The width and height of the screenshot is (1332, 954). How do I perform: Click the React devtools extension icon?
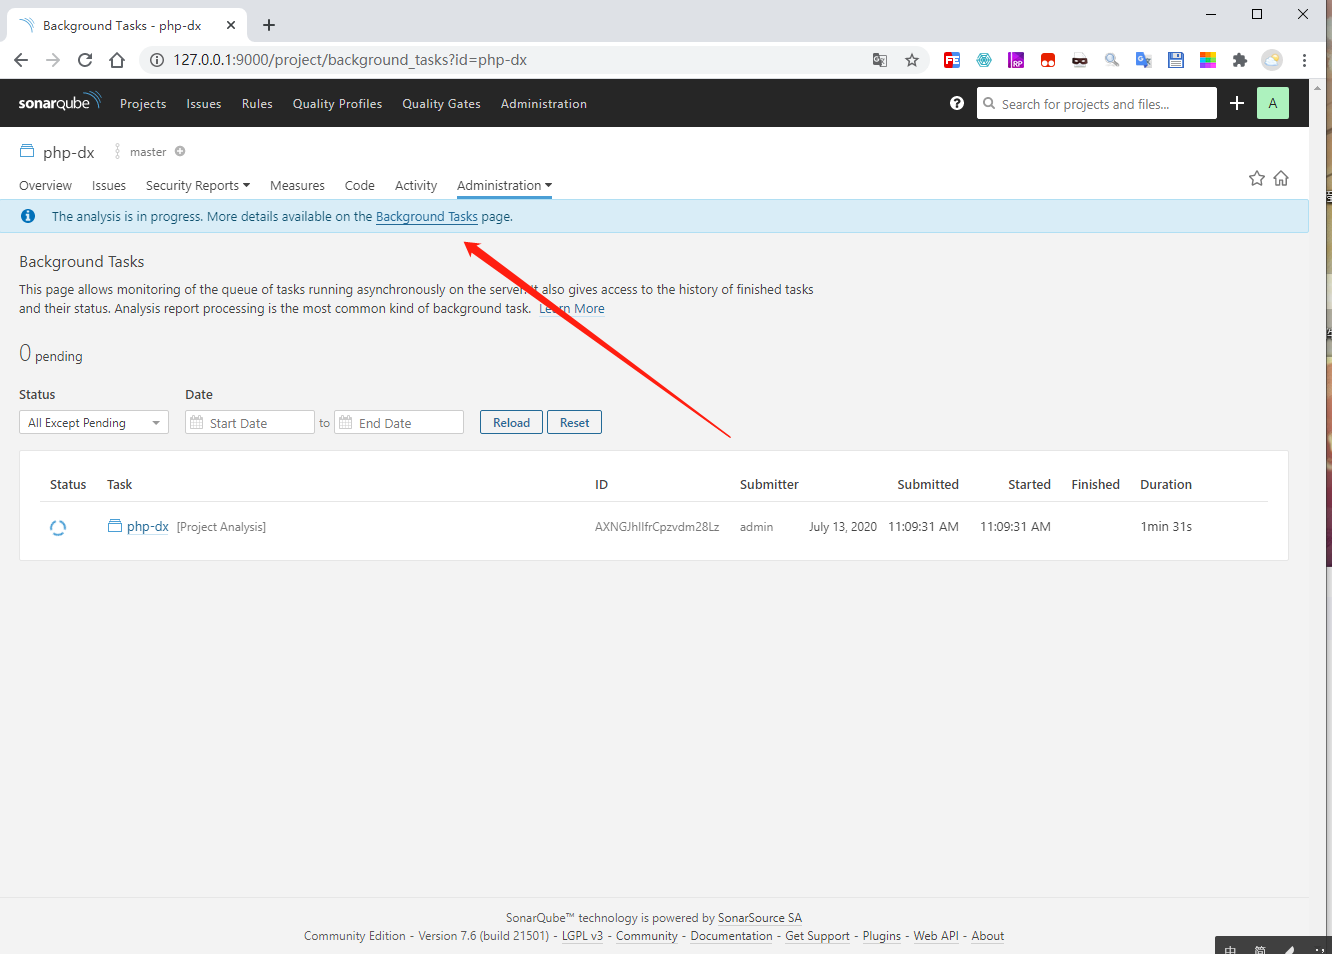coord(984,60)
